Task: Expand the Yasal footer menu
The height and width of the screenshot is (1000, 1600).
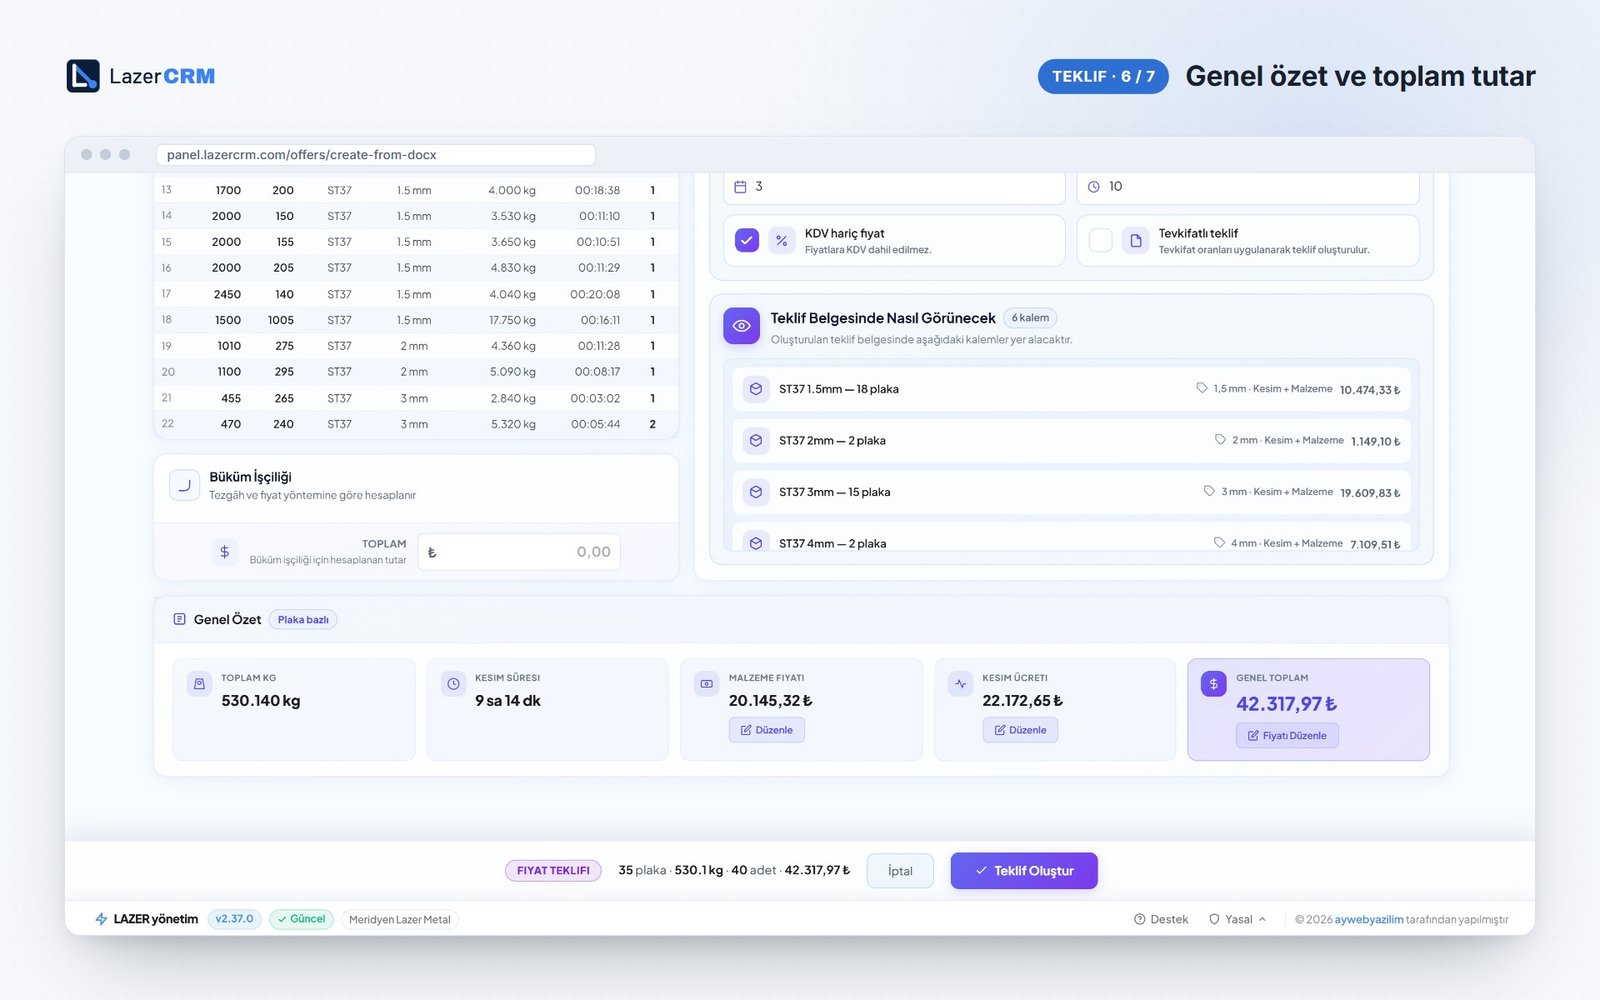Action: pyautogui.click(x=1238, y=919)
